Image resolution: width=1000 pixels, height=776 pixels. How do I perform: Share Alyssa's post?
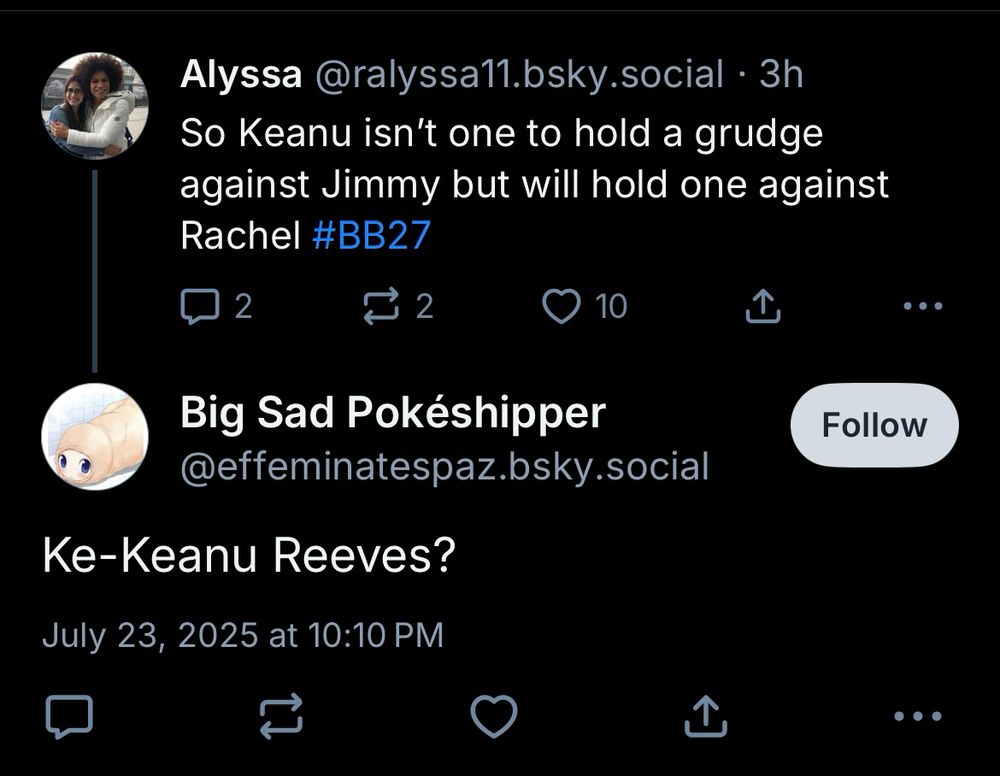click(763, 306)
